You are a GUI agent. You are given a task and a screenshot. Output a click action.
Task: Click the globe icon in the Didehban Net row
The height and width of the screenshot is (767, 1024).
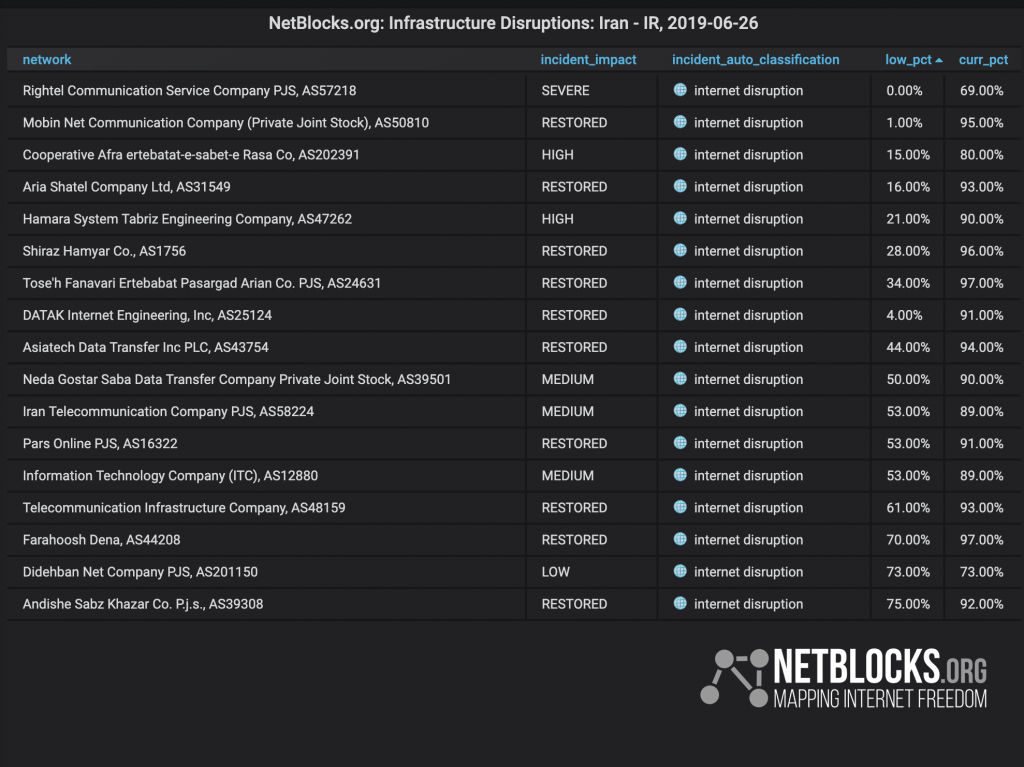pos(680,571)
